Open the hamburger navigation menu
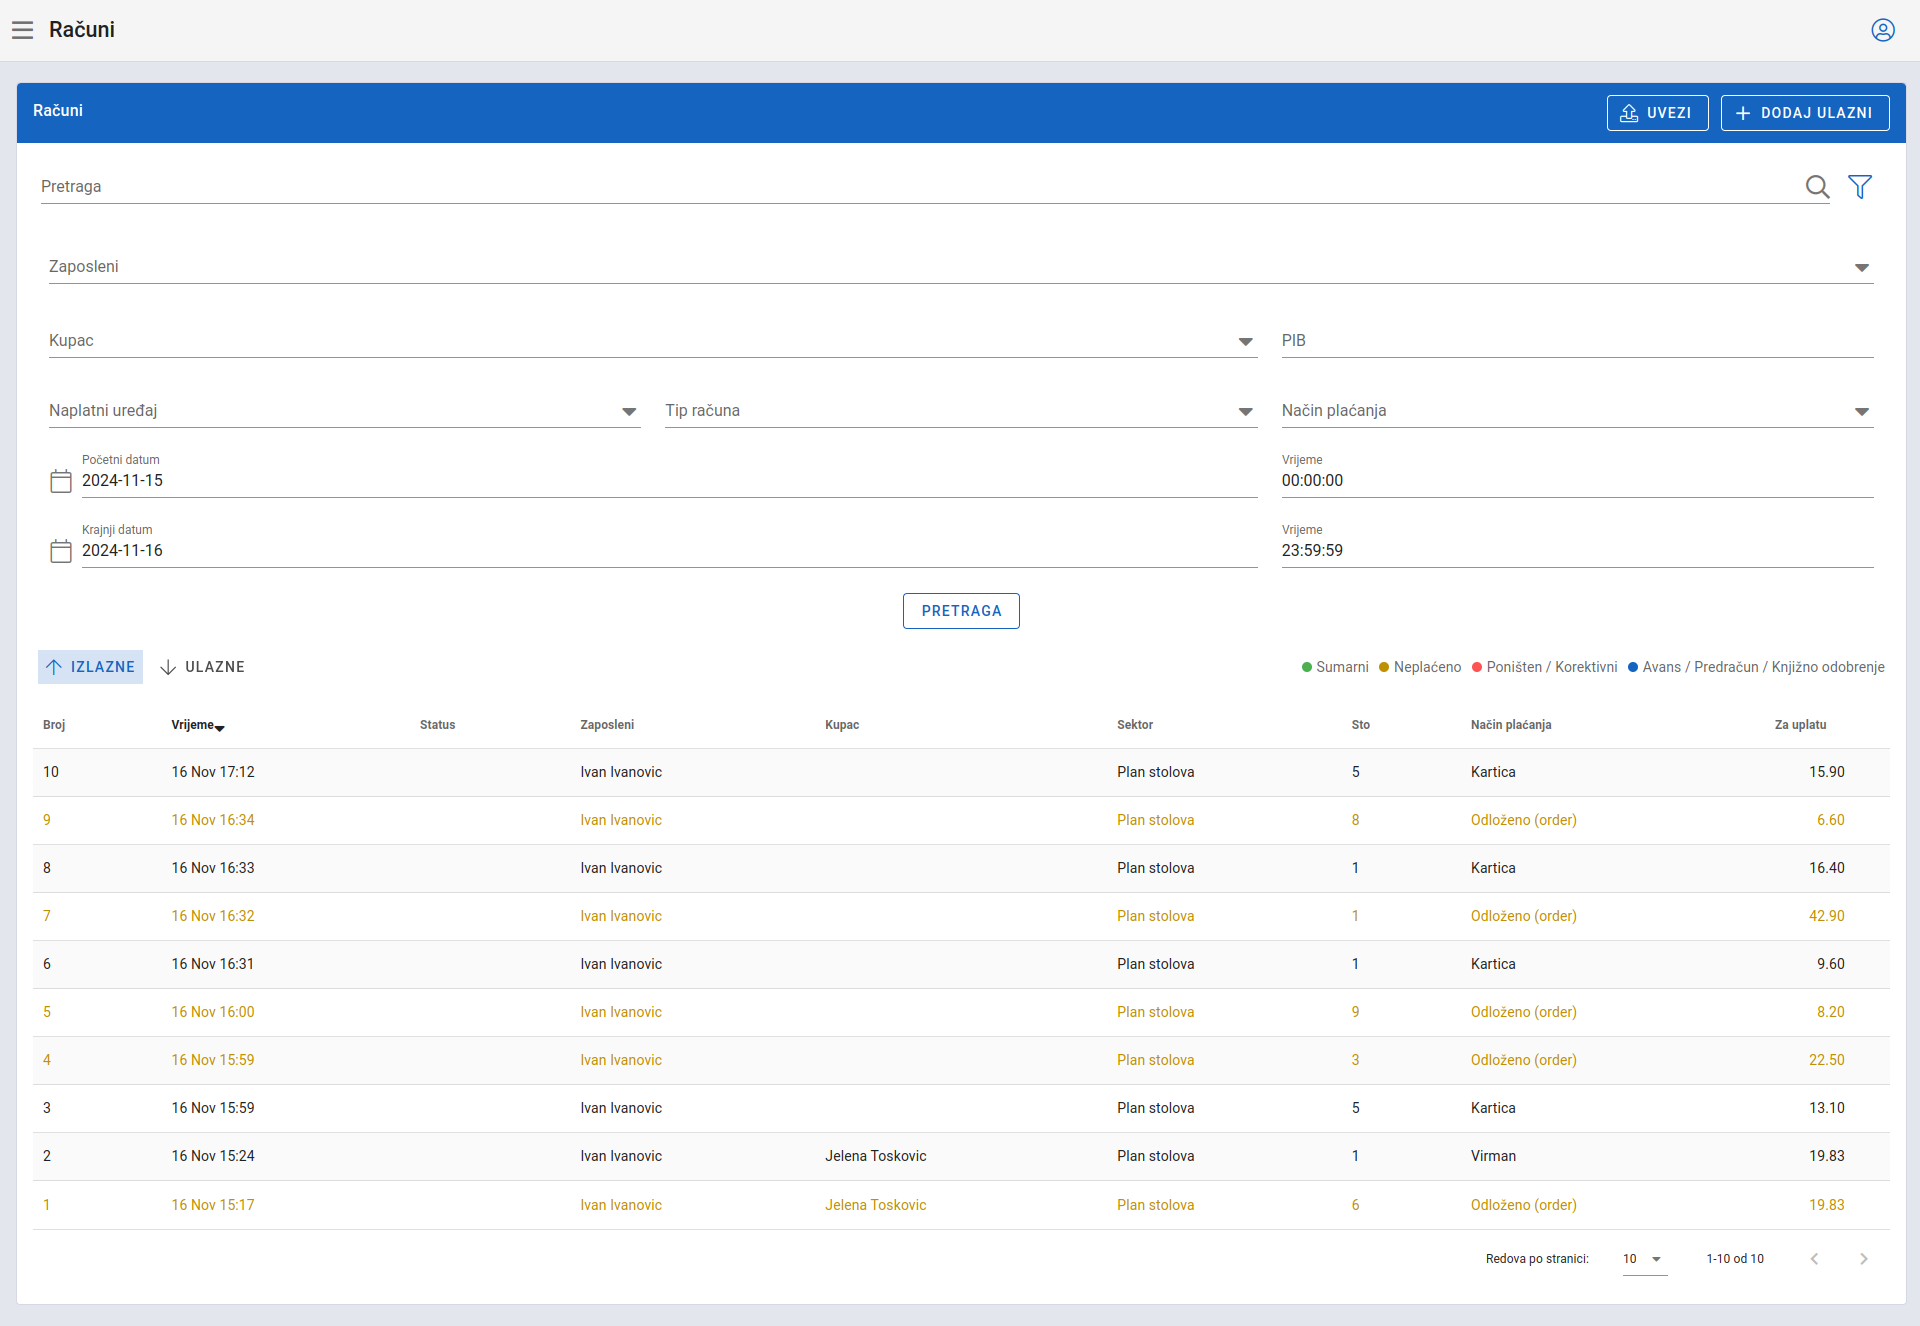Viewport: 1920px width, 1326px height. [x=23, y=30]
